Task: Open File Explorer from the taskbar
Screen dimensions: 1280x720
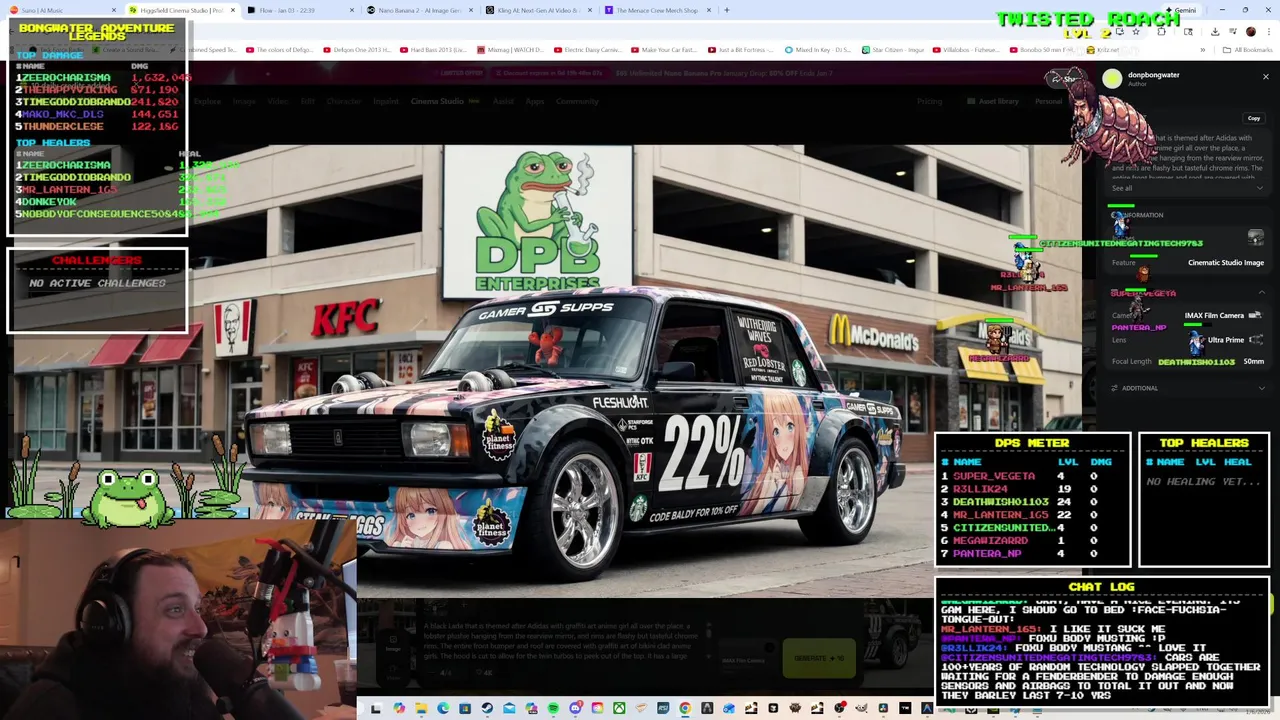Action: click(421, 709)
